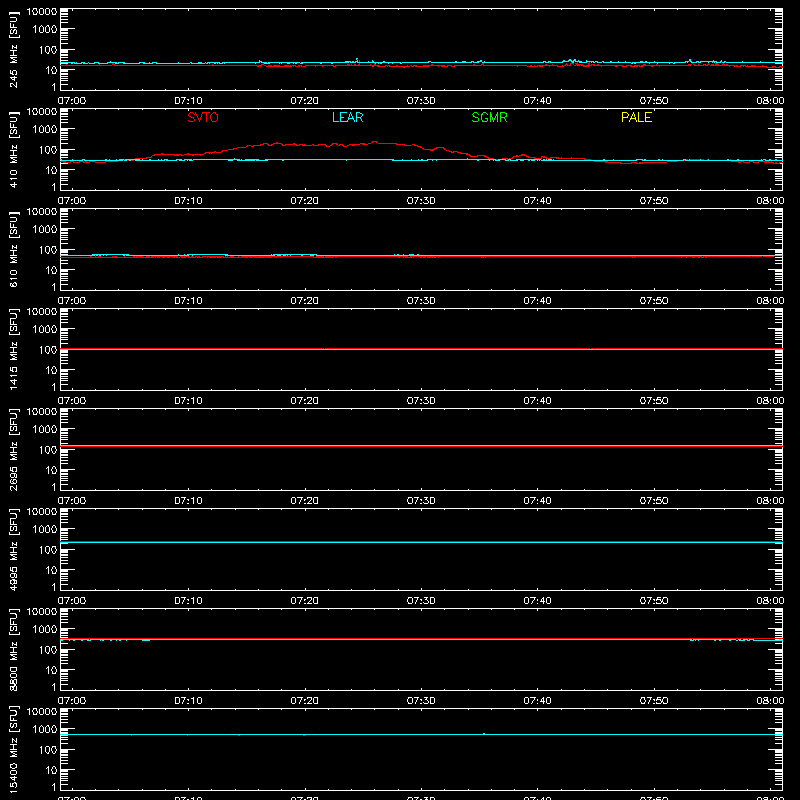Image resolution: width=800 pixels, height=800 pixels.
Task: Click the 07:00 tick label under 245 MHz panel
Action: [72, 101]
